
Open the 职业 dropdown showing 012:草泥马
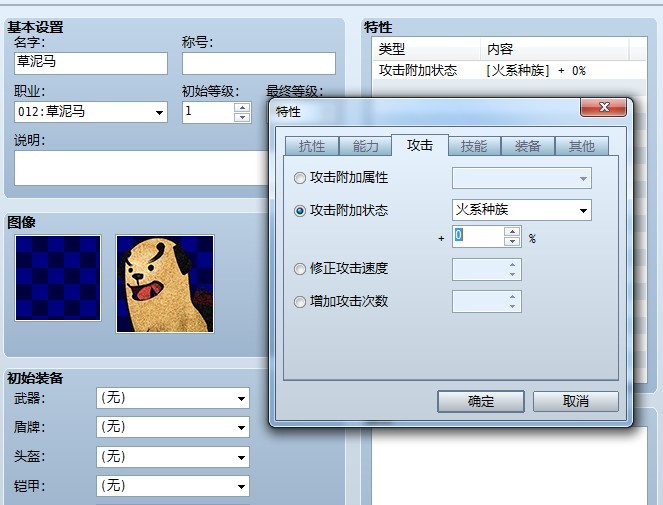point(91,112)
